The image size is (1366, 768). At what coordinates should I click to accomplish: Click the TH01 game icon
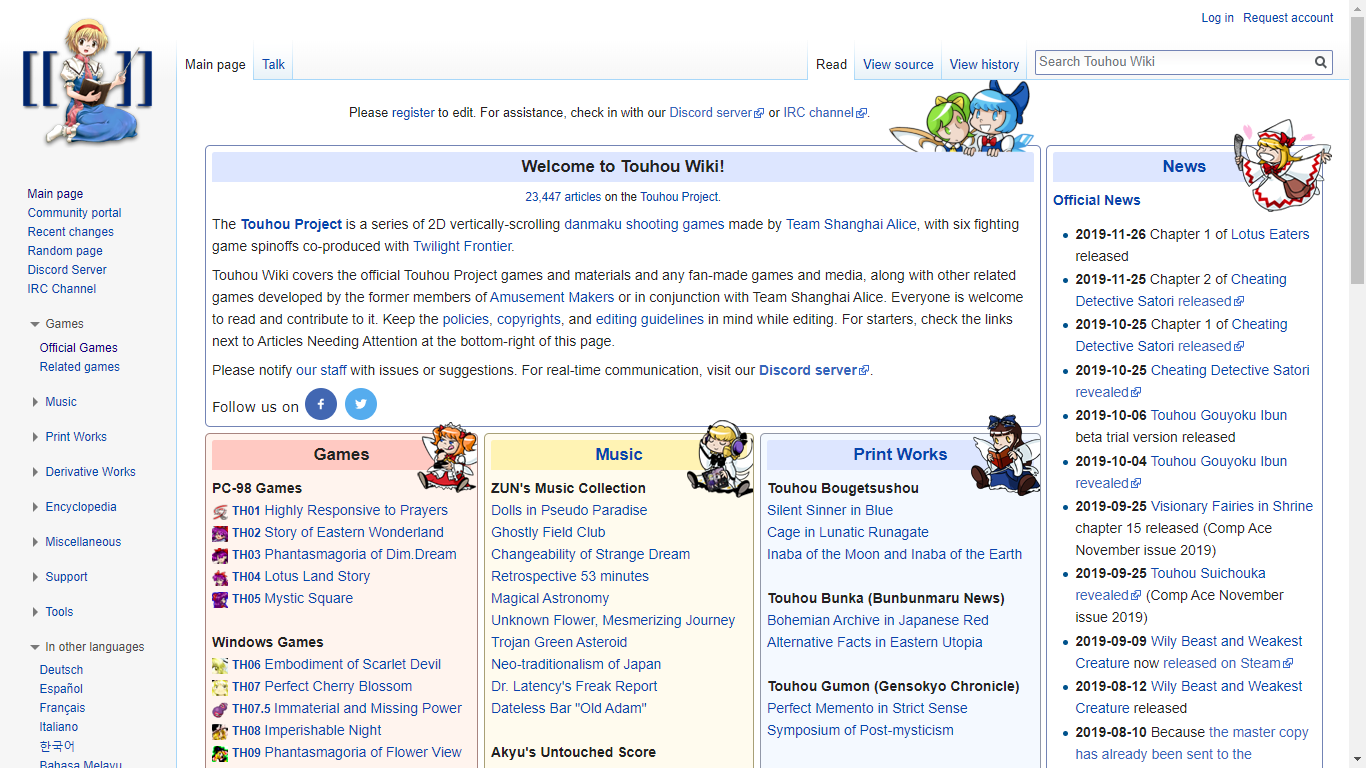click(x=220, y=511)
